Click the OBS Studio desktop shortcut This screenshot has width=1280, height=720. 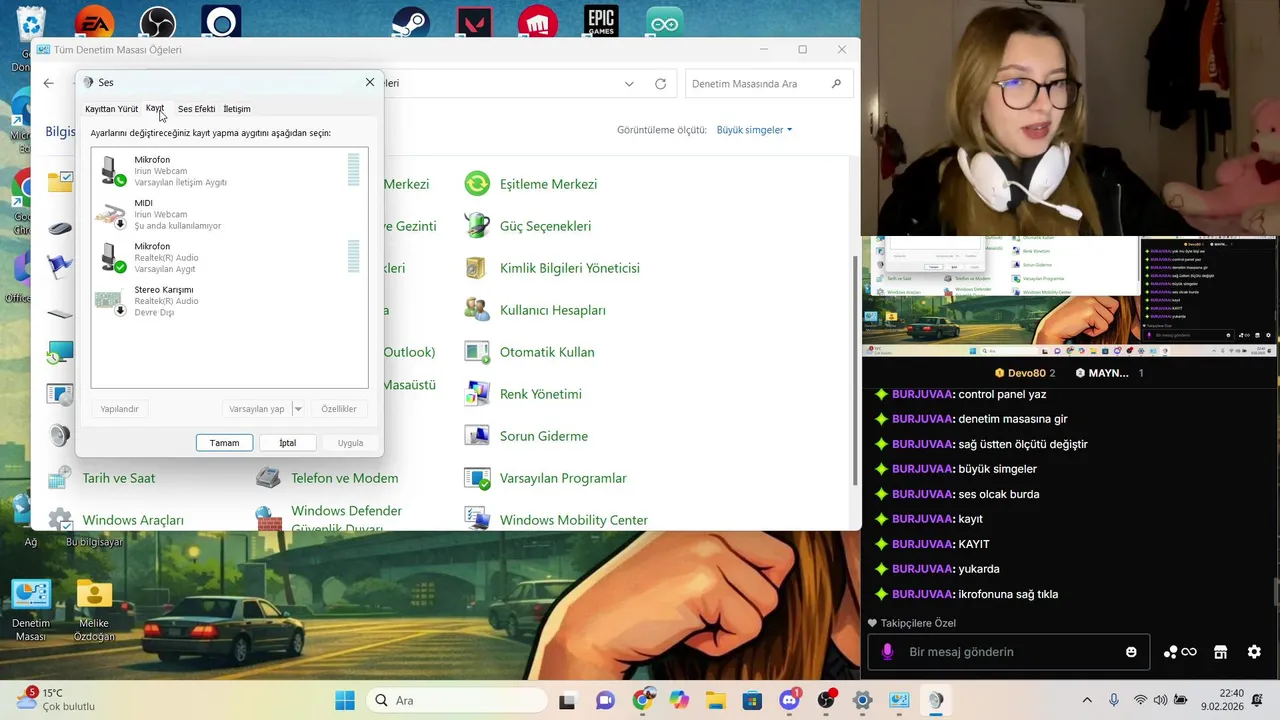tap(157, 22)
